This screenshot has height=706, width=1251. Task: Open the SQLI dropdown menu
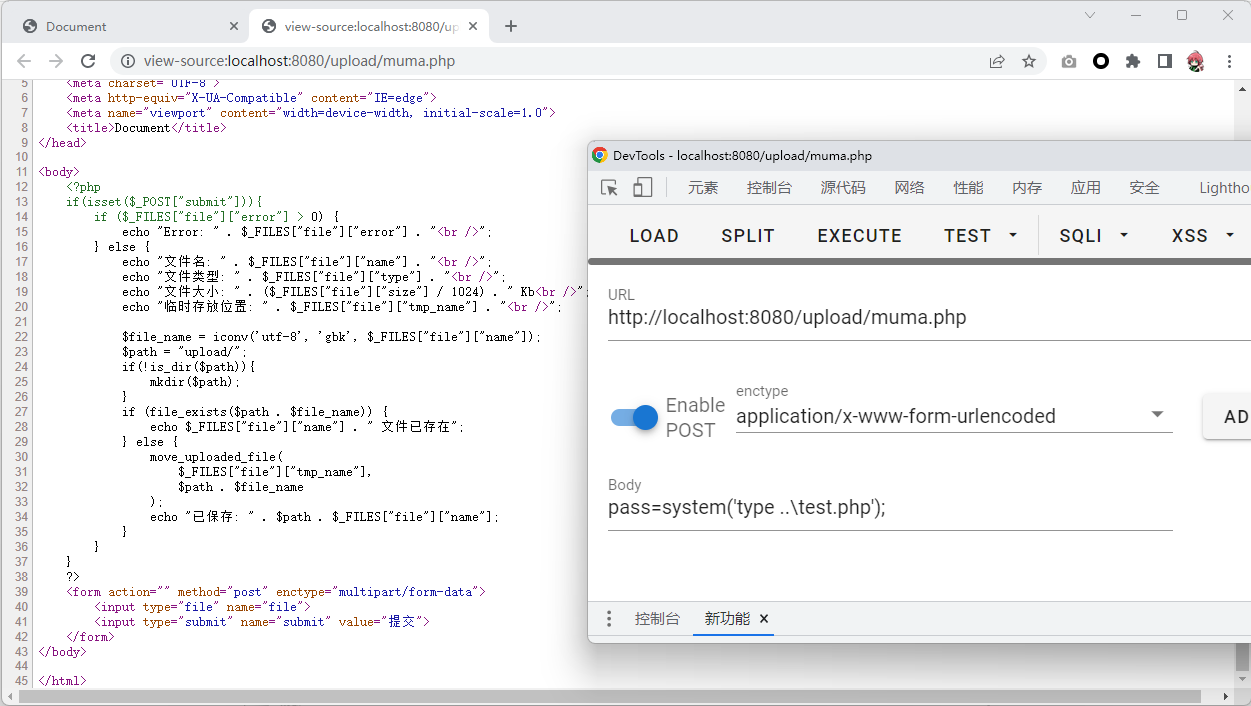point(1093,236)
